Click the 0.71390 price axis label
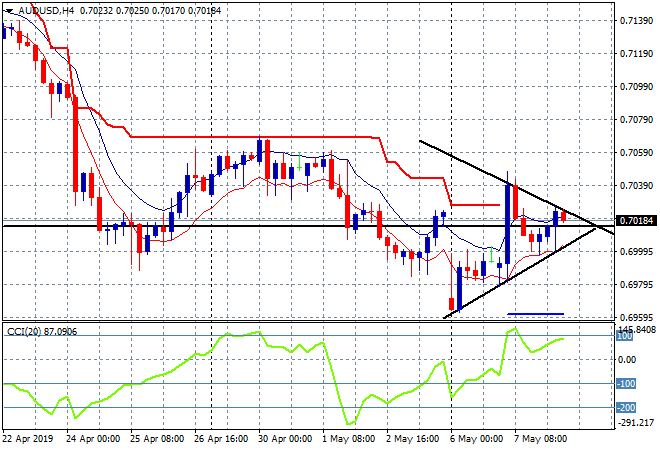 tap(636, 21)
